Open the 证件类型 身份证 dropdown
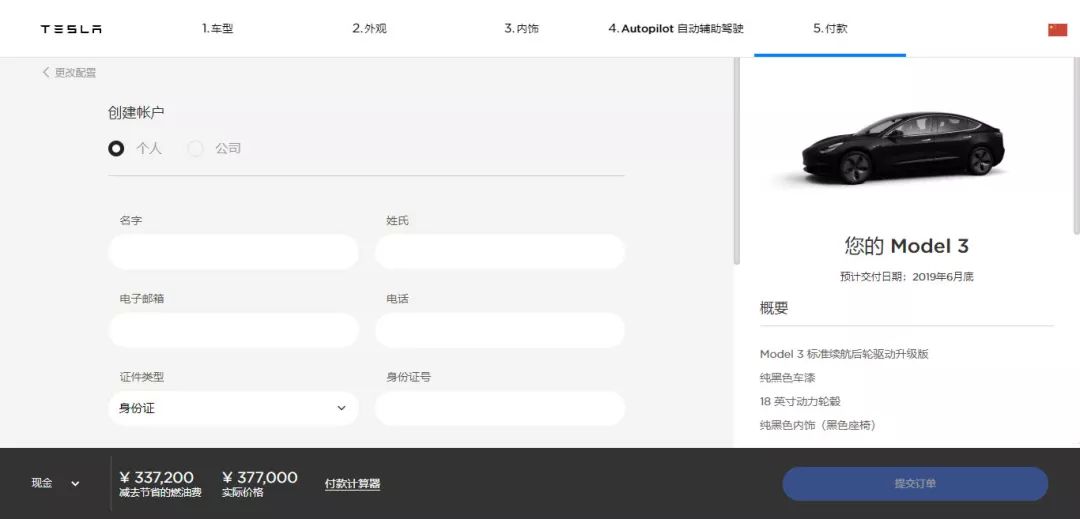Image resolution: width=1080 pixels, height=519 pixels. pyautogui.click(x=233, y=409)
